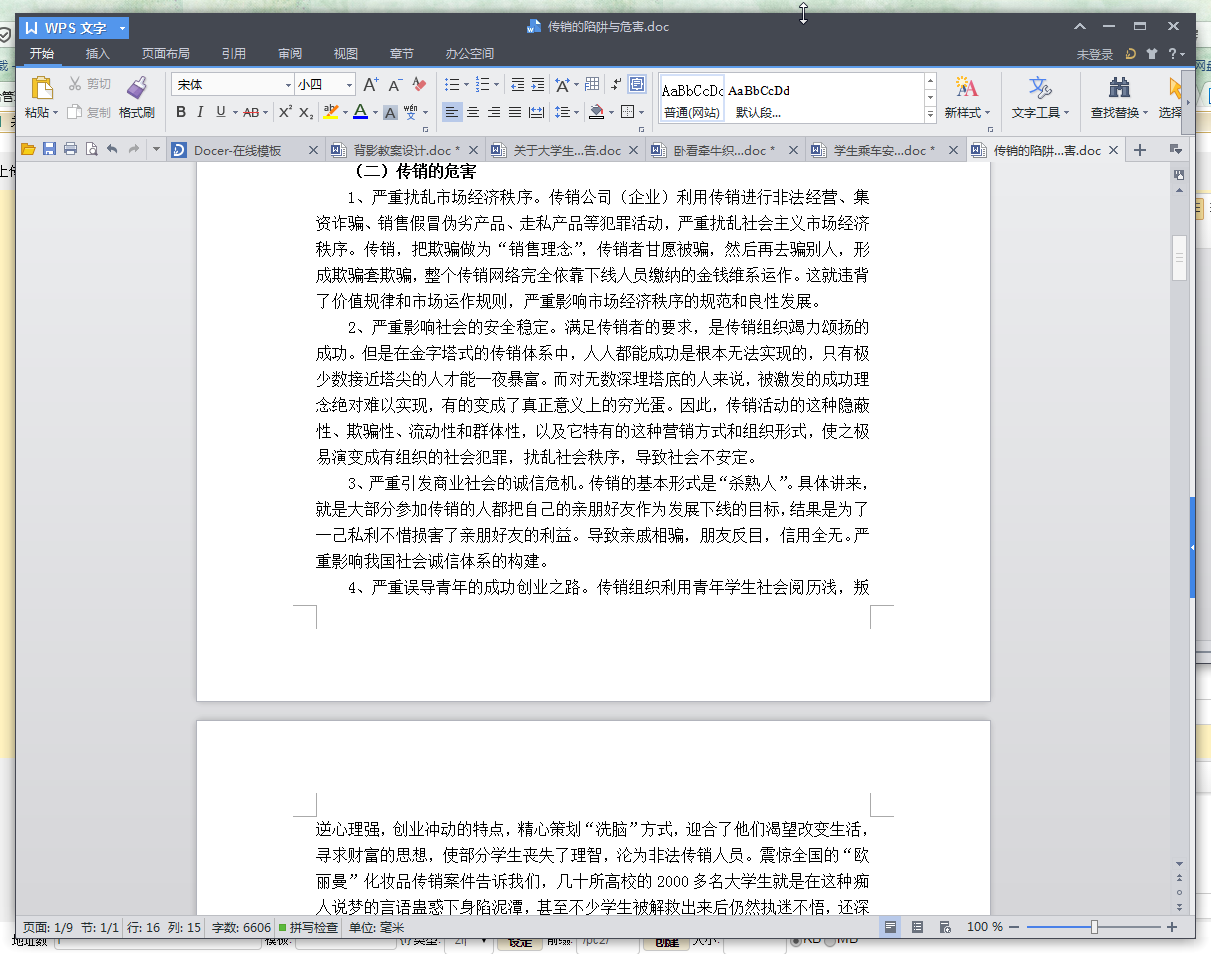Open the 文字工具 button
The width and height of the screenshot is (1211, 954).
1040,98
